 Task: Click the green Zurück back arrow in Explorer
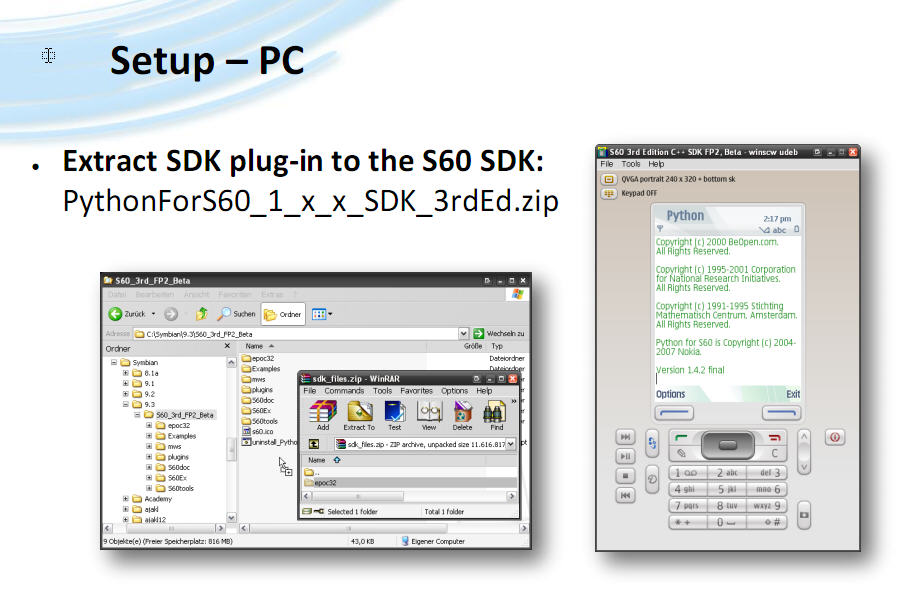[x=115, y=314]
